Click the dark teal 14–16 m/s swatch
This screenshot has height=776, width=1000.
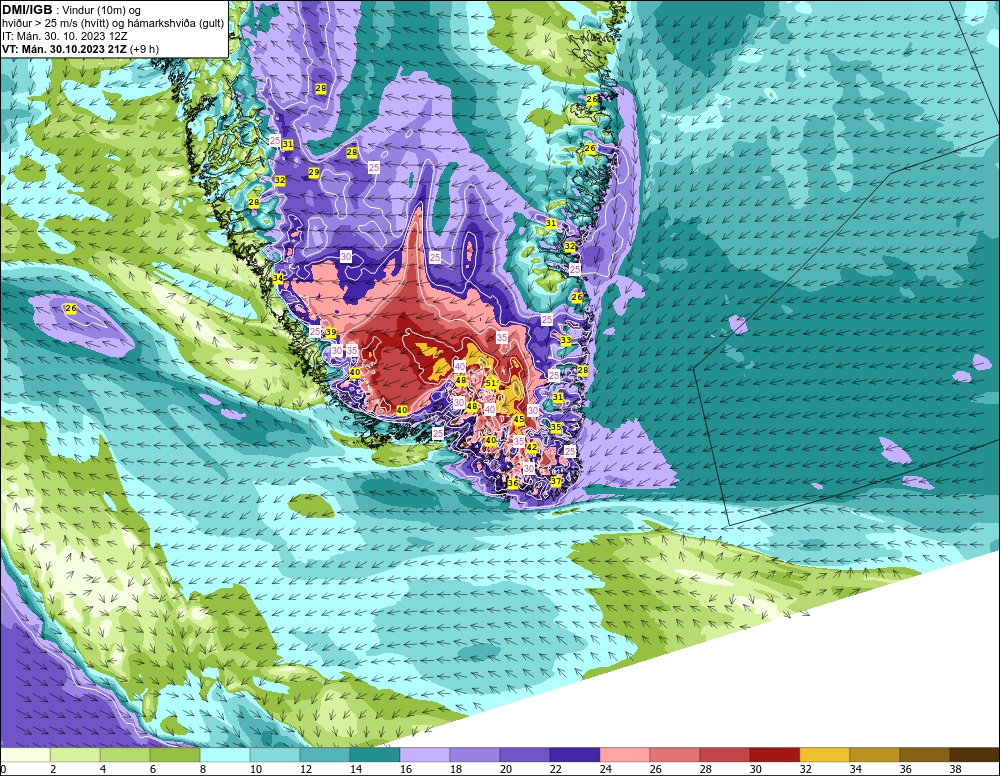point(375,755)
